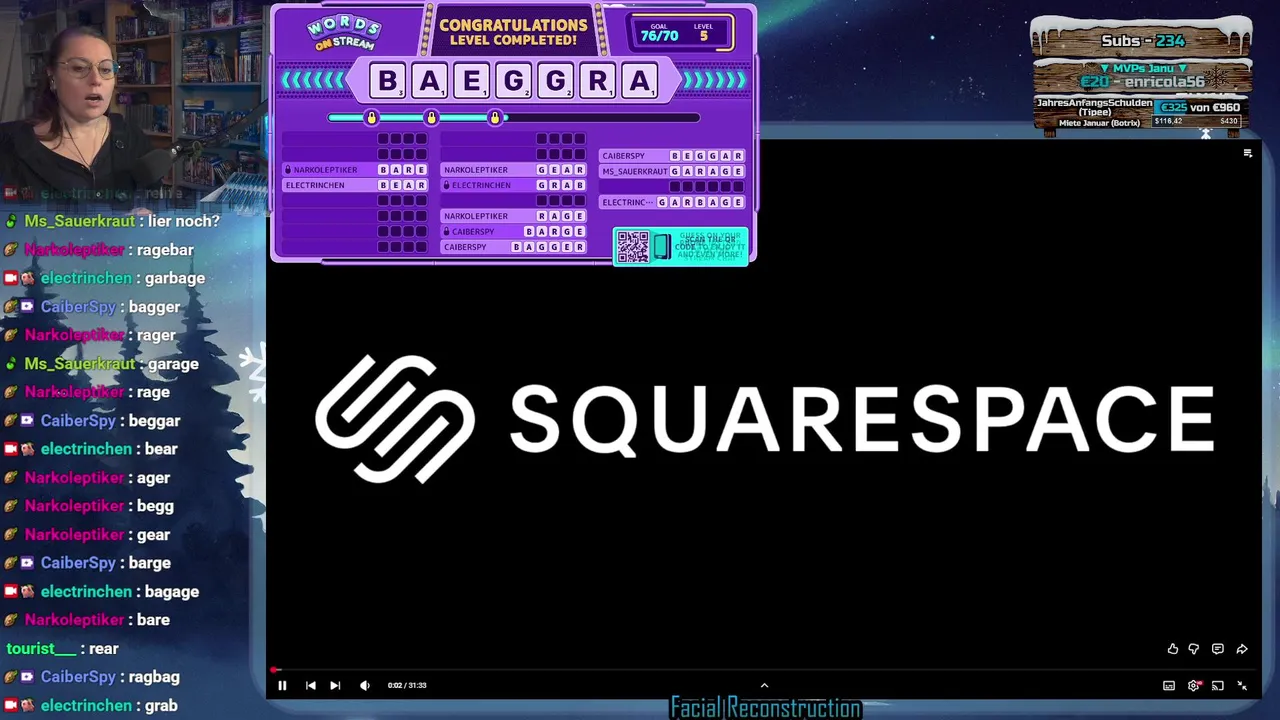1280x720 pixels.
Task: Click the Words on Stream logo
Action: pos(343,33)
